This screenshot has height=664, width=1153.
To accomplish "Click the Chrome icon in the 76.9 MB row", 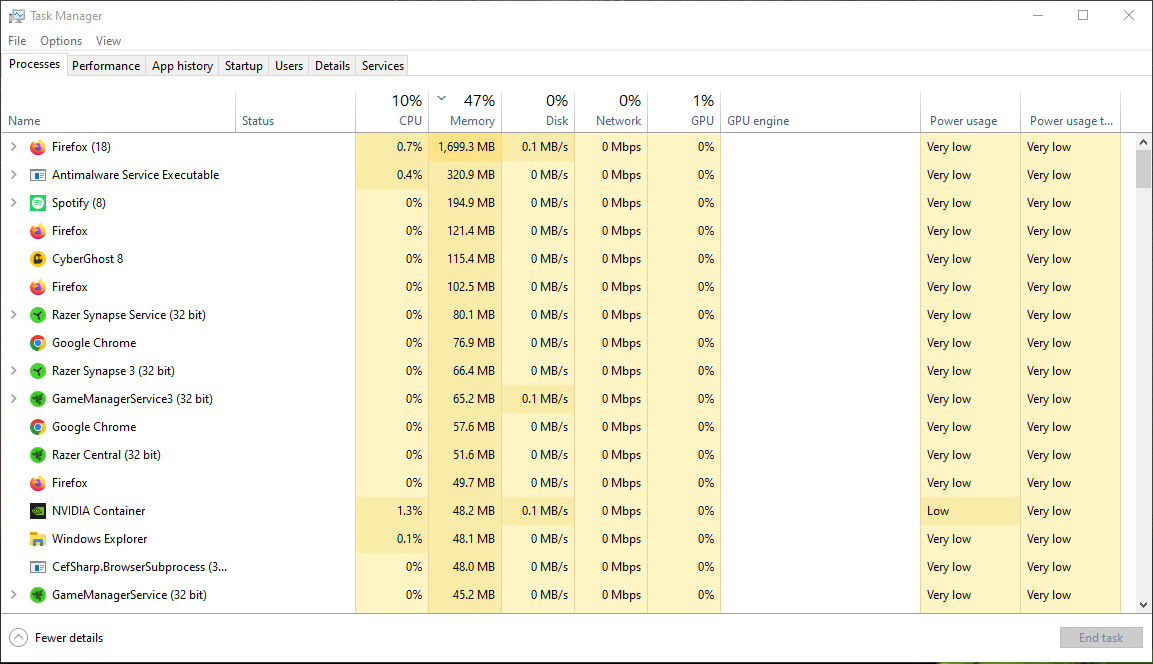I will point(38,343).
